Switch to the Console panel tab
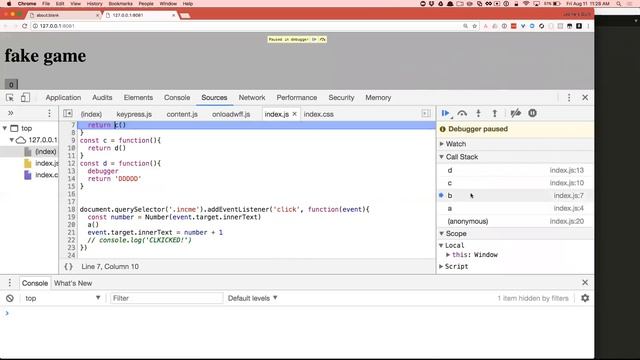Image resolution: width=640 pixels, height=360 pixels. tap(177, 98)
